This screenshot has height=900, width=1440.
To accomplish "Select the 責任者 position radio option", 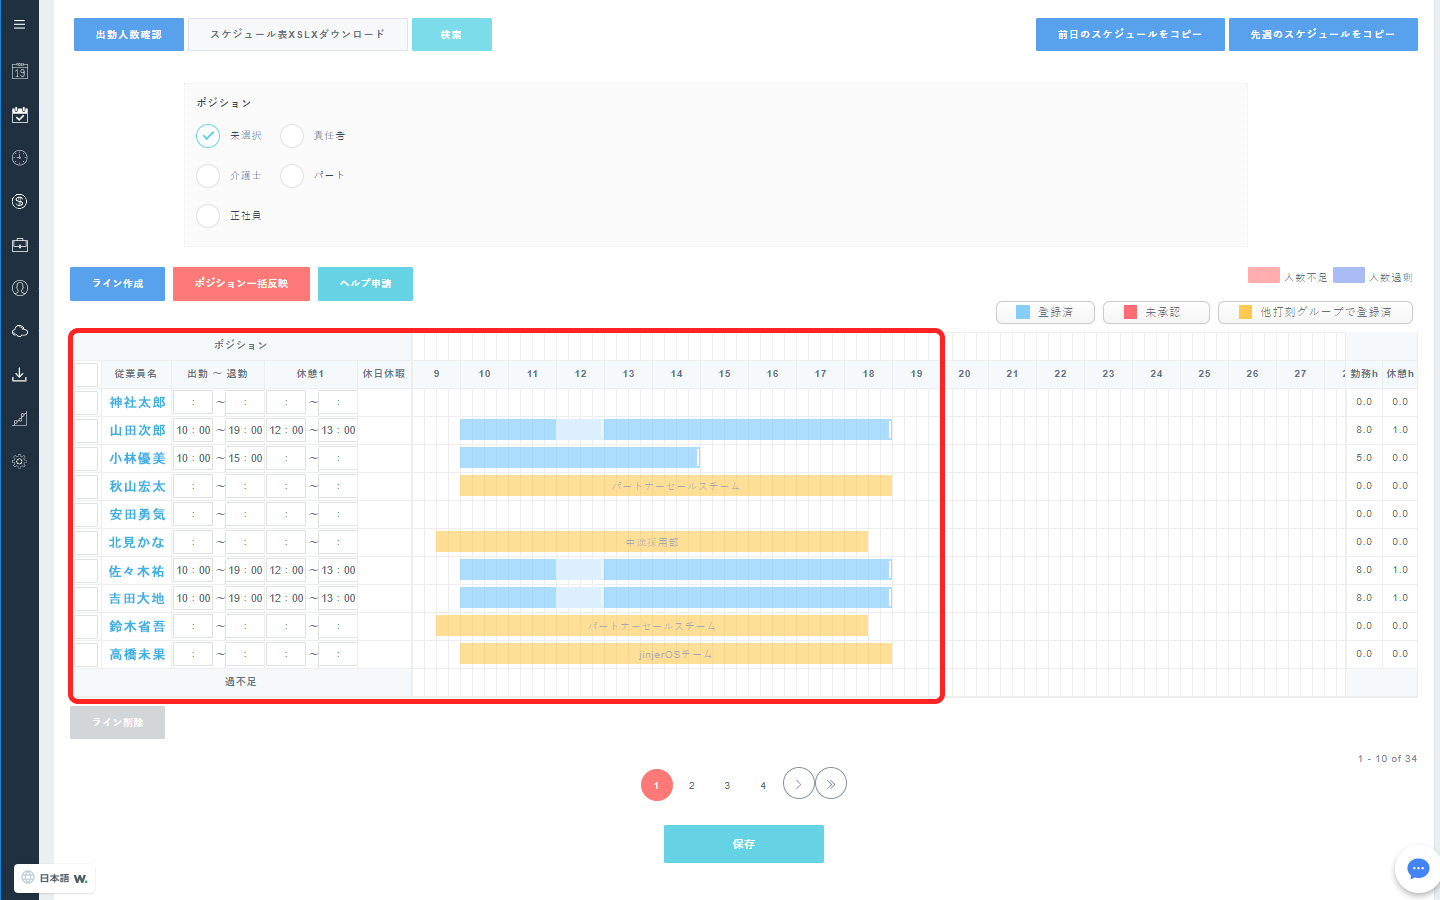I will point(292,136).
